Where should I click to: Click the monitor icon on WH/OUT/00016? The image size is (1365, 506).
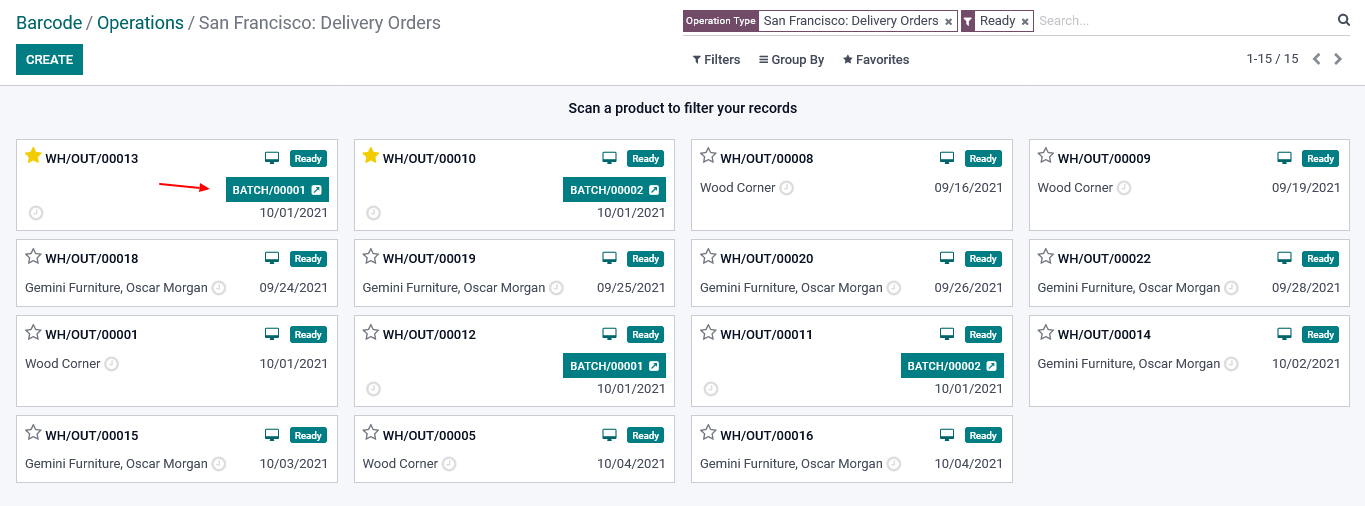coord(947,435)
